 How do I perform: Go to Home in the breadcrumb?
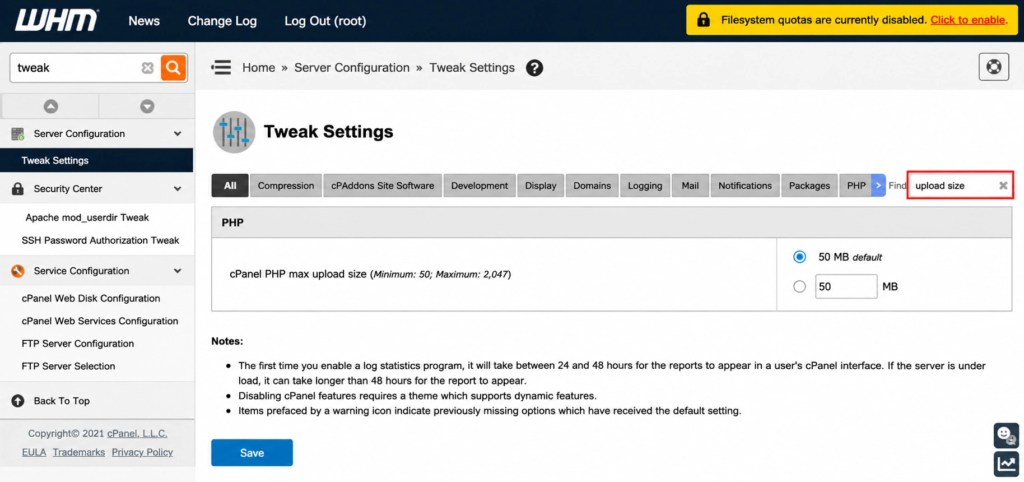[x=259, y=68]
